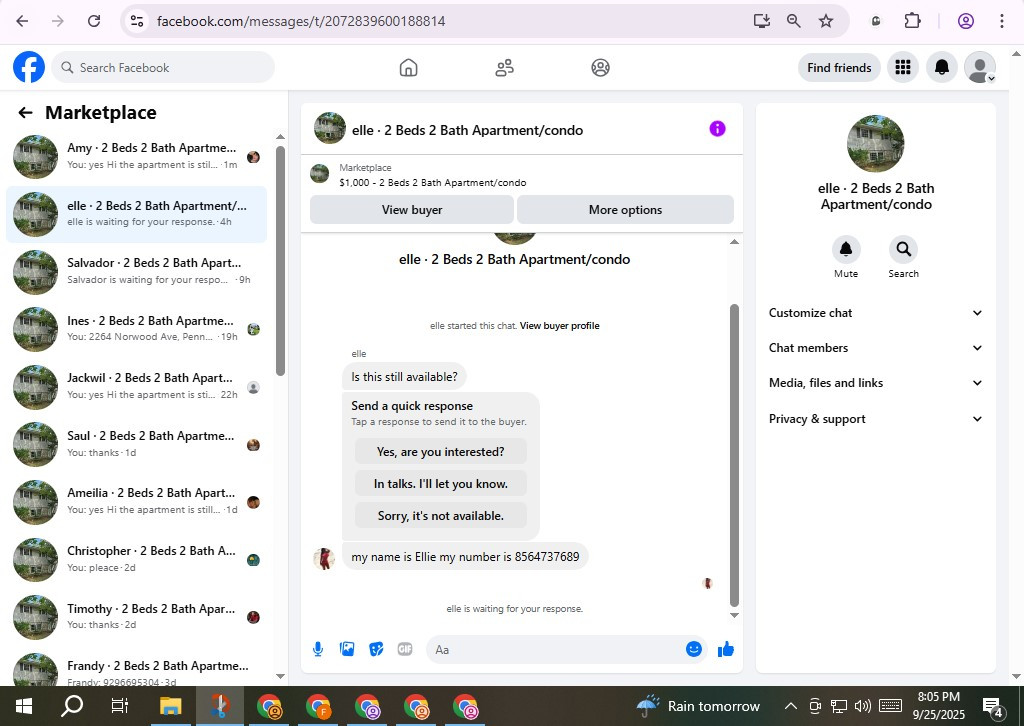Mute this conversation with the bell icon
This screenshot has width=1024, height=726.
pyautogui.click(x=846, y=249)
